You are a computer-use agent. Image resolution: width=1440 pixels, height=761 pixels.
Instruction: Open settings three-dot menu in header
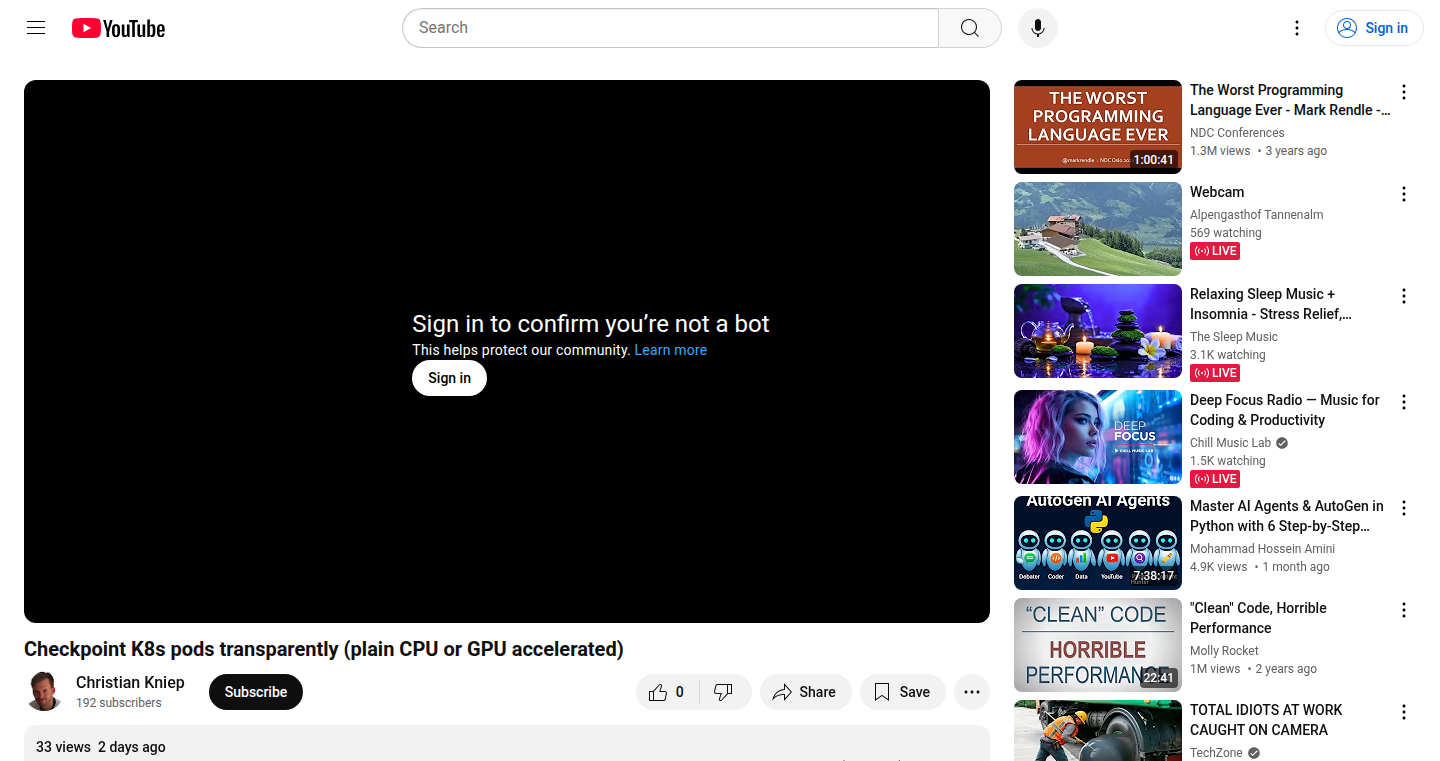(x=1297, y=28)
